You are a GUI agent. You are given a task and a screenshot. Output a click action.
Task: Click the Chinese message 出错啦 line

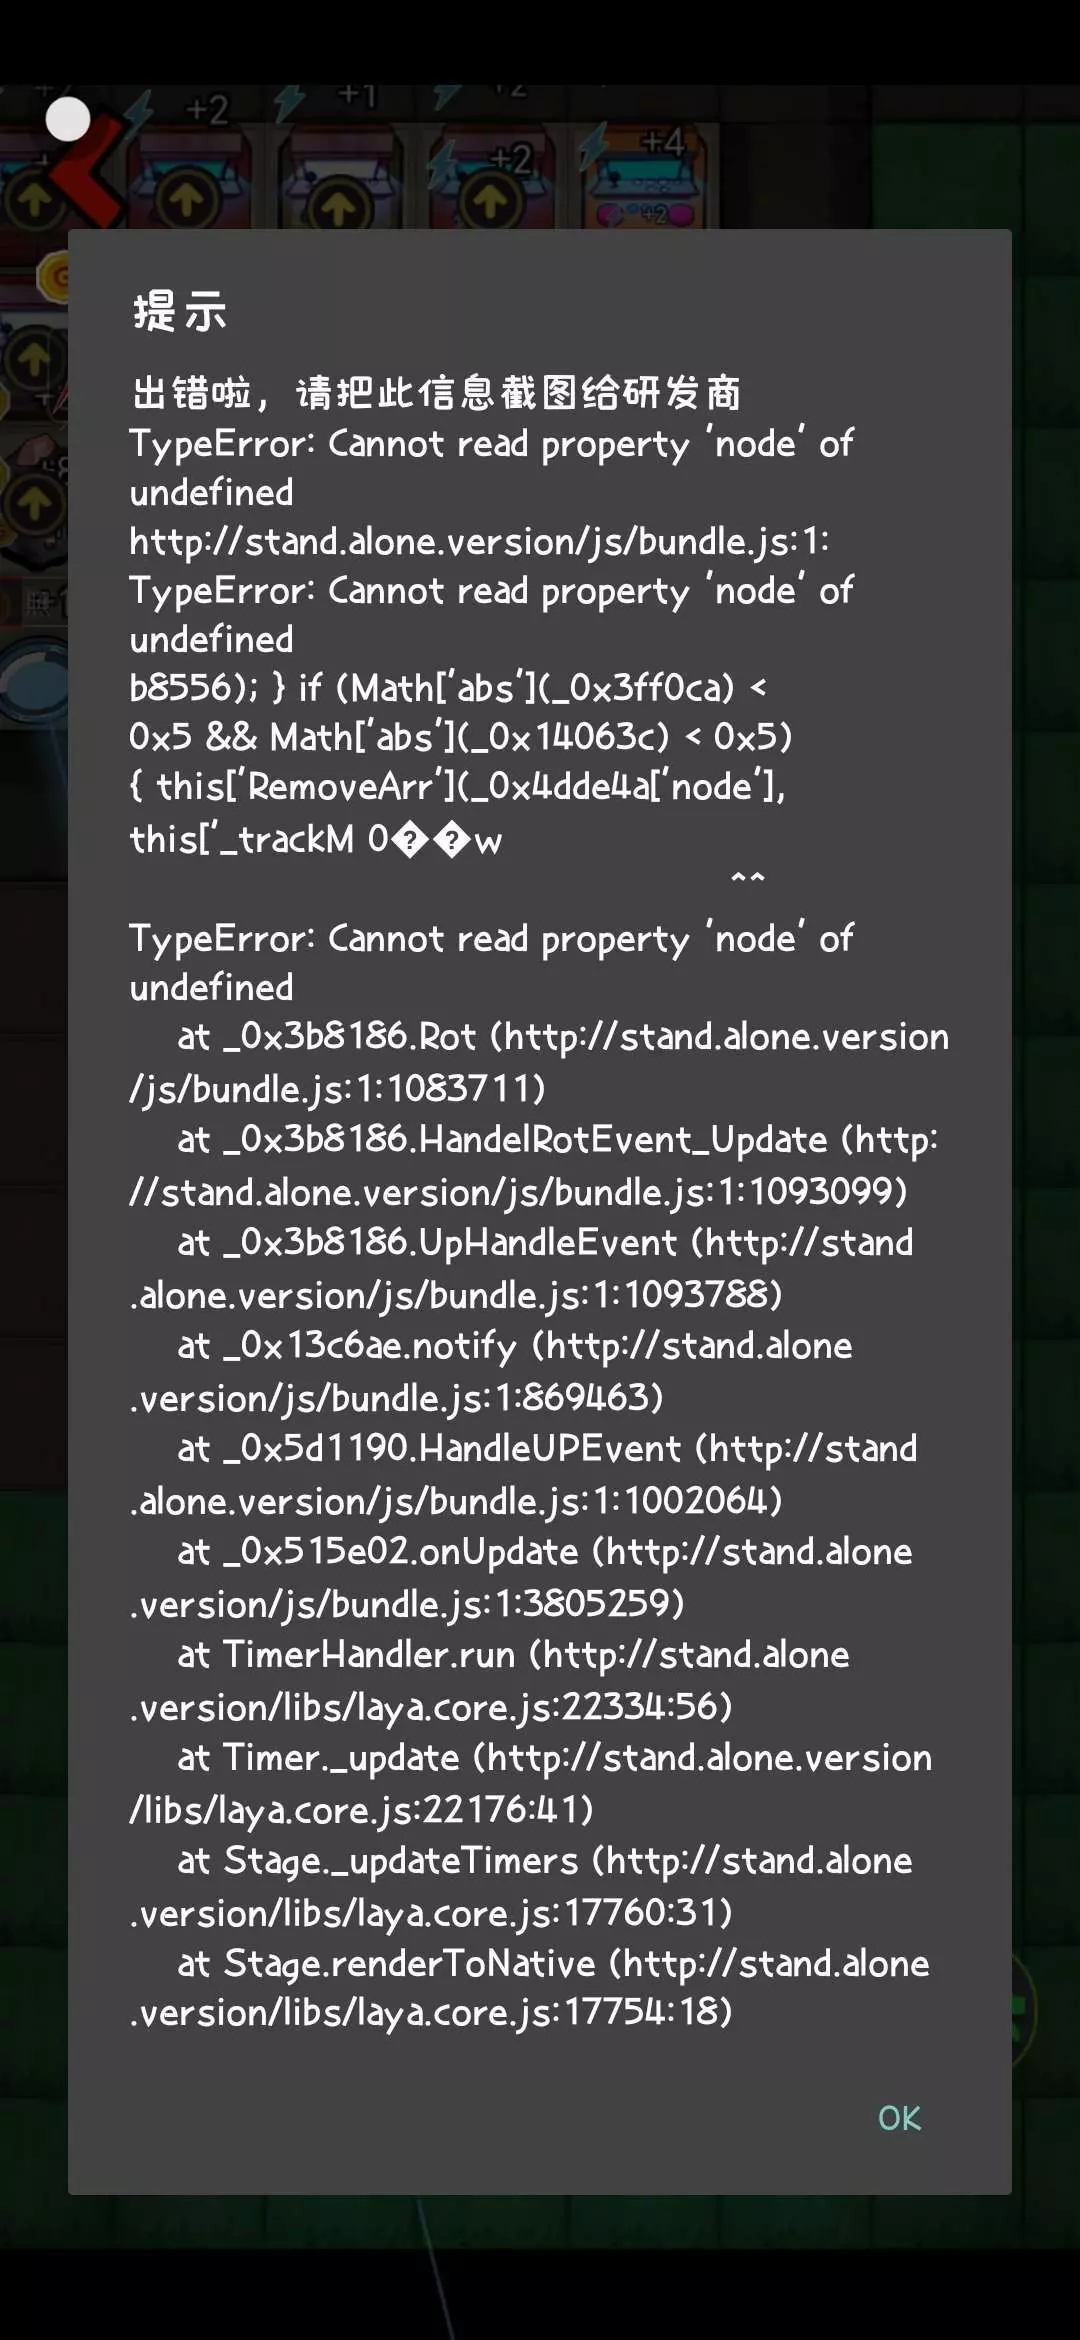[x=436, y=393]
